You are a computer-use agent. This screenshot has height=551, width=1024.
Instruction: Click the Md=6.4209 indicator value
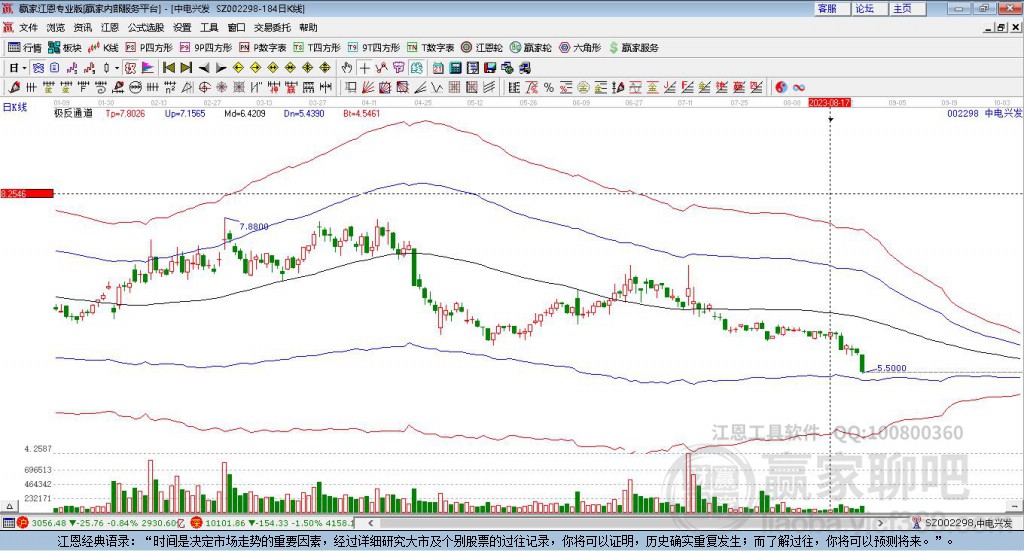(x=245, y=113)
